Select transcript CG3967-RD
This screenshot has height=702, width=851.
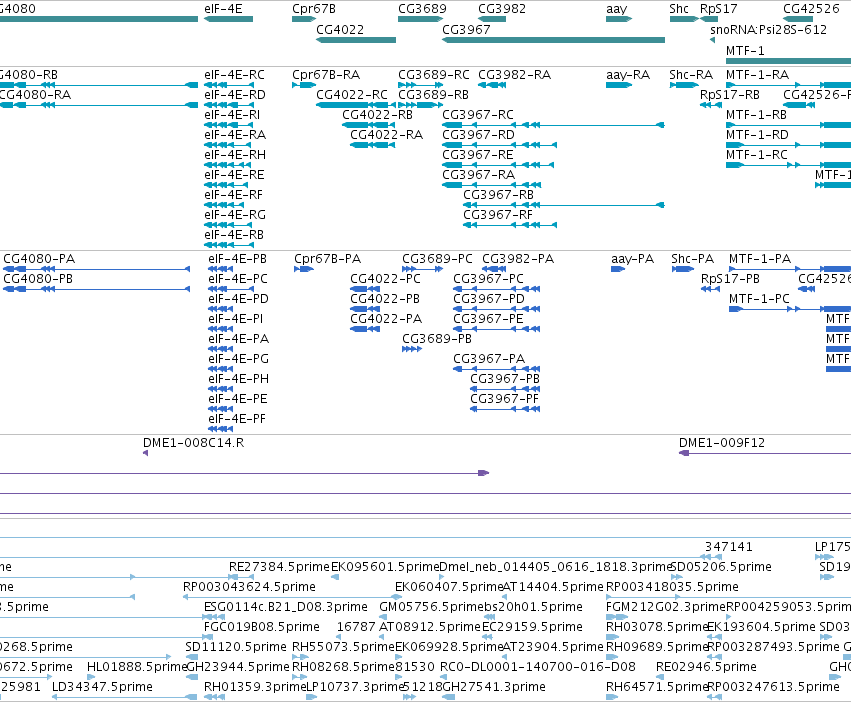click(x=500, y=145)
